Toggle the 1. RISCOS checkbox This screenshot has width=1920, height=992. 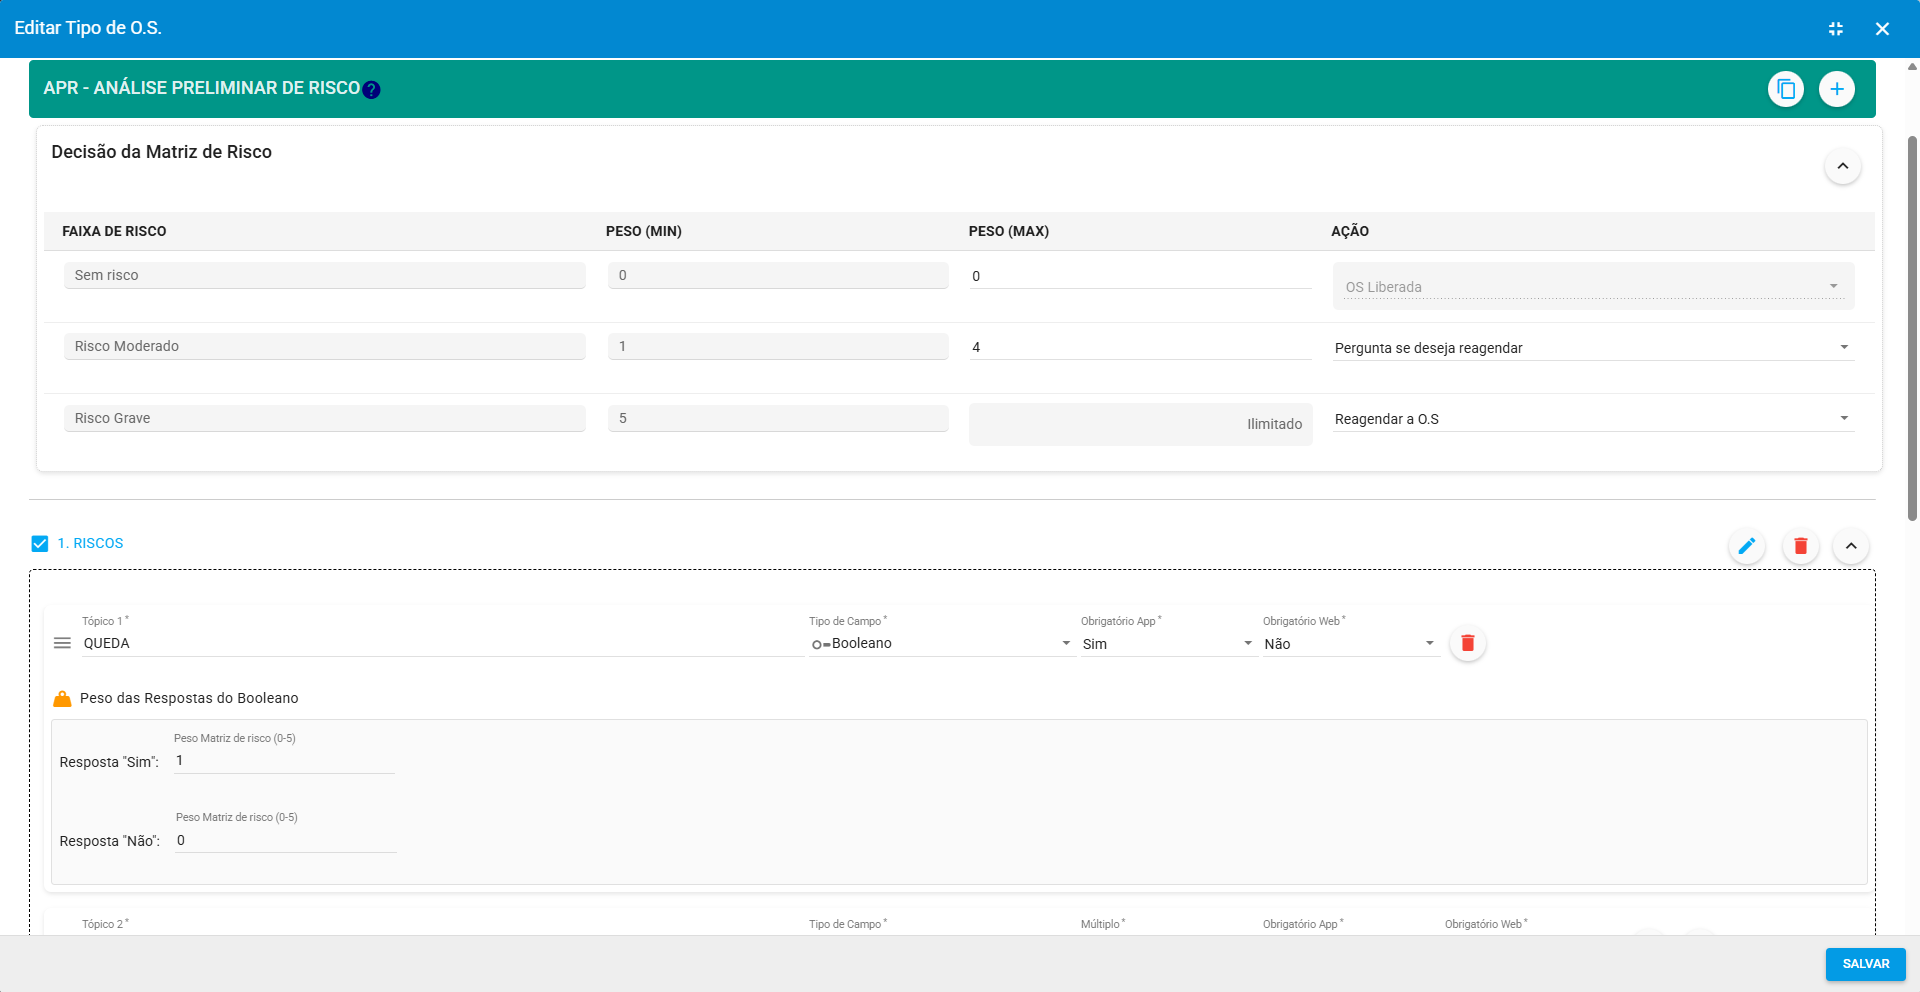[x=40, y=544]
